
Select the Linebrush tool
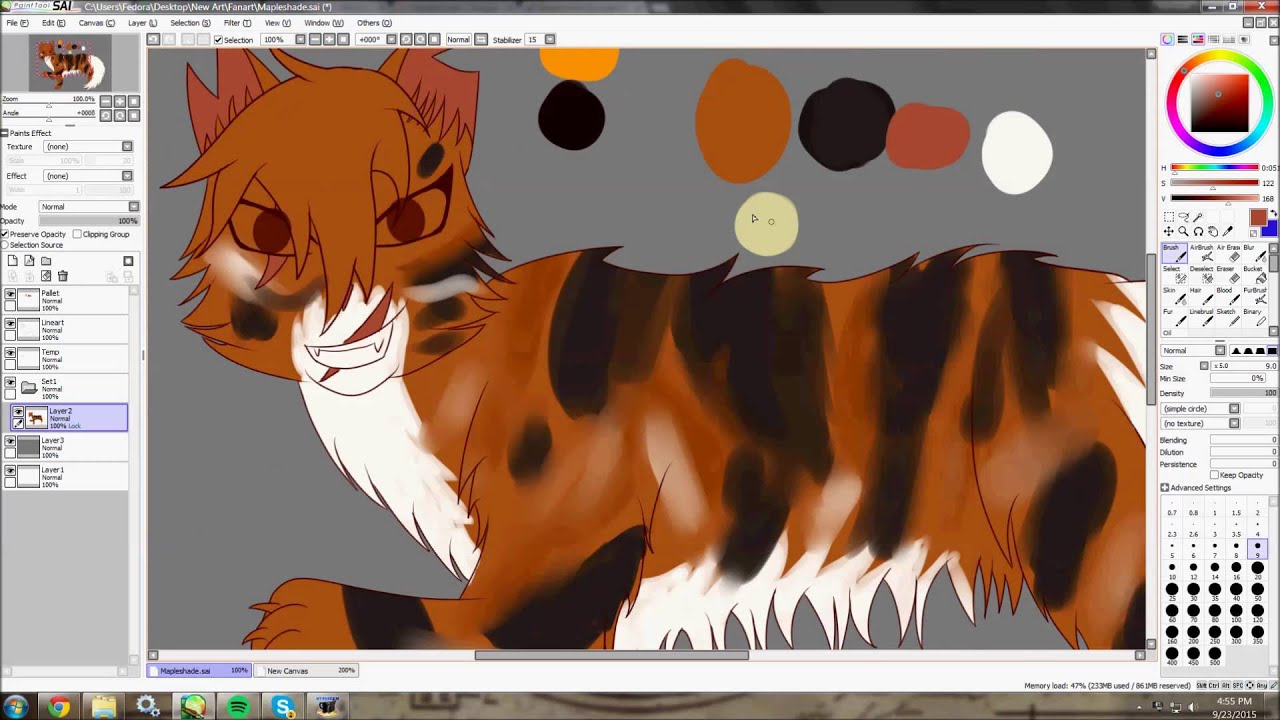(1201, 317)
